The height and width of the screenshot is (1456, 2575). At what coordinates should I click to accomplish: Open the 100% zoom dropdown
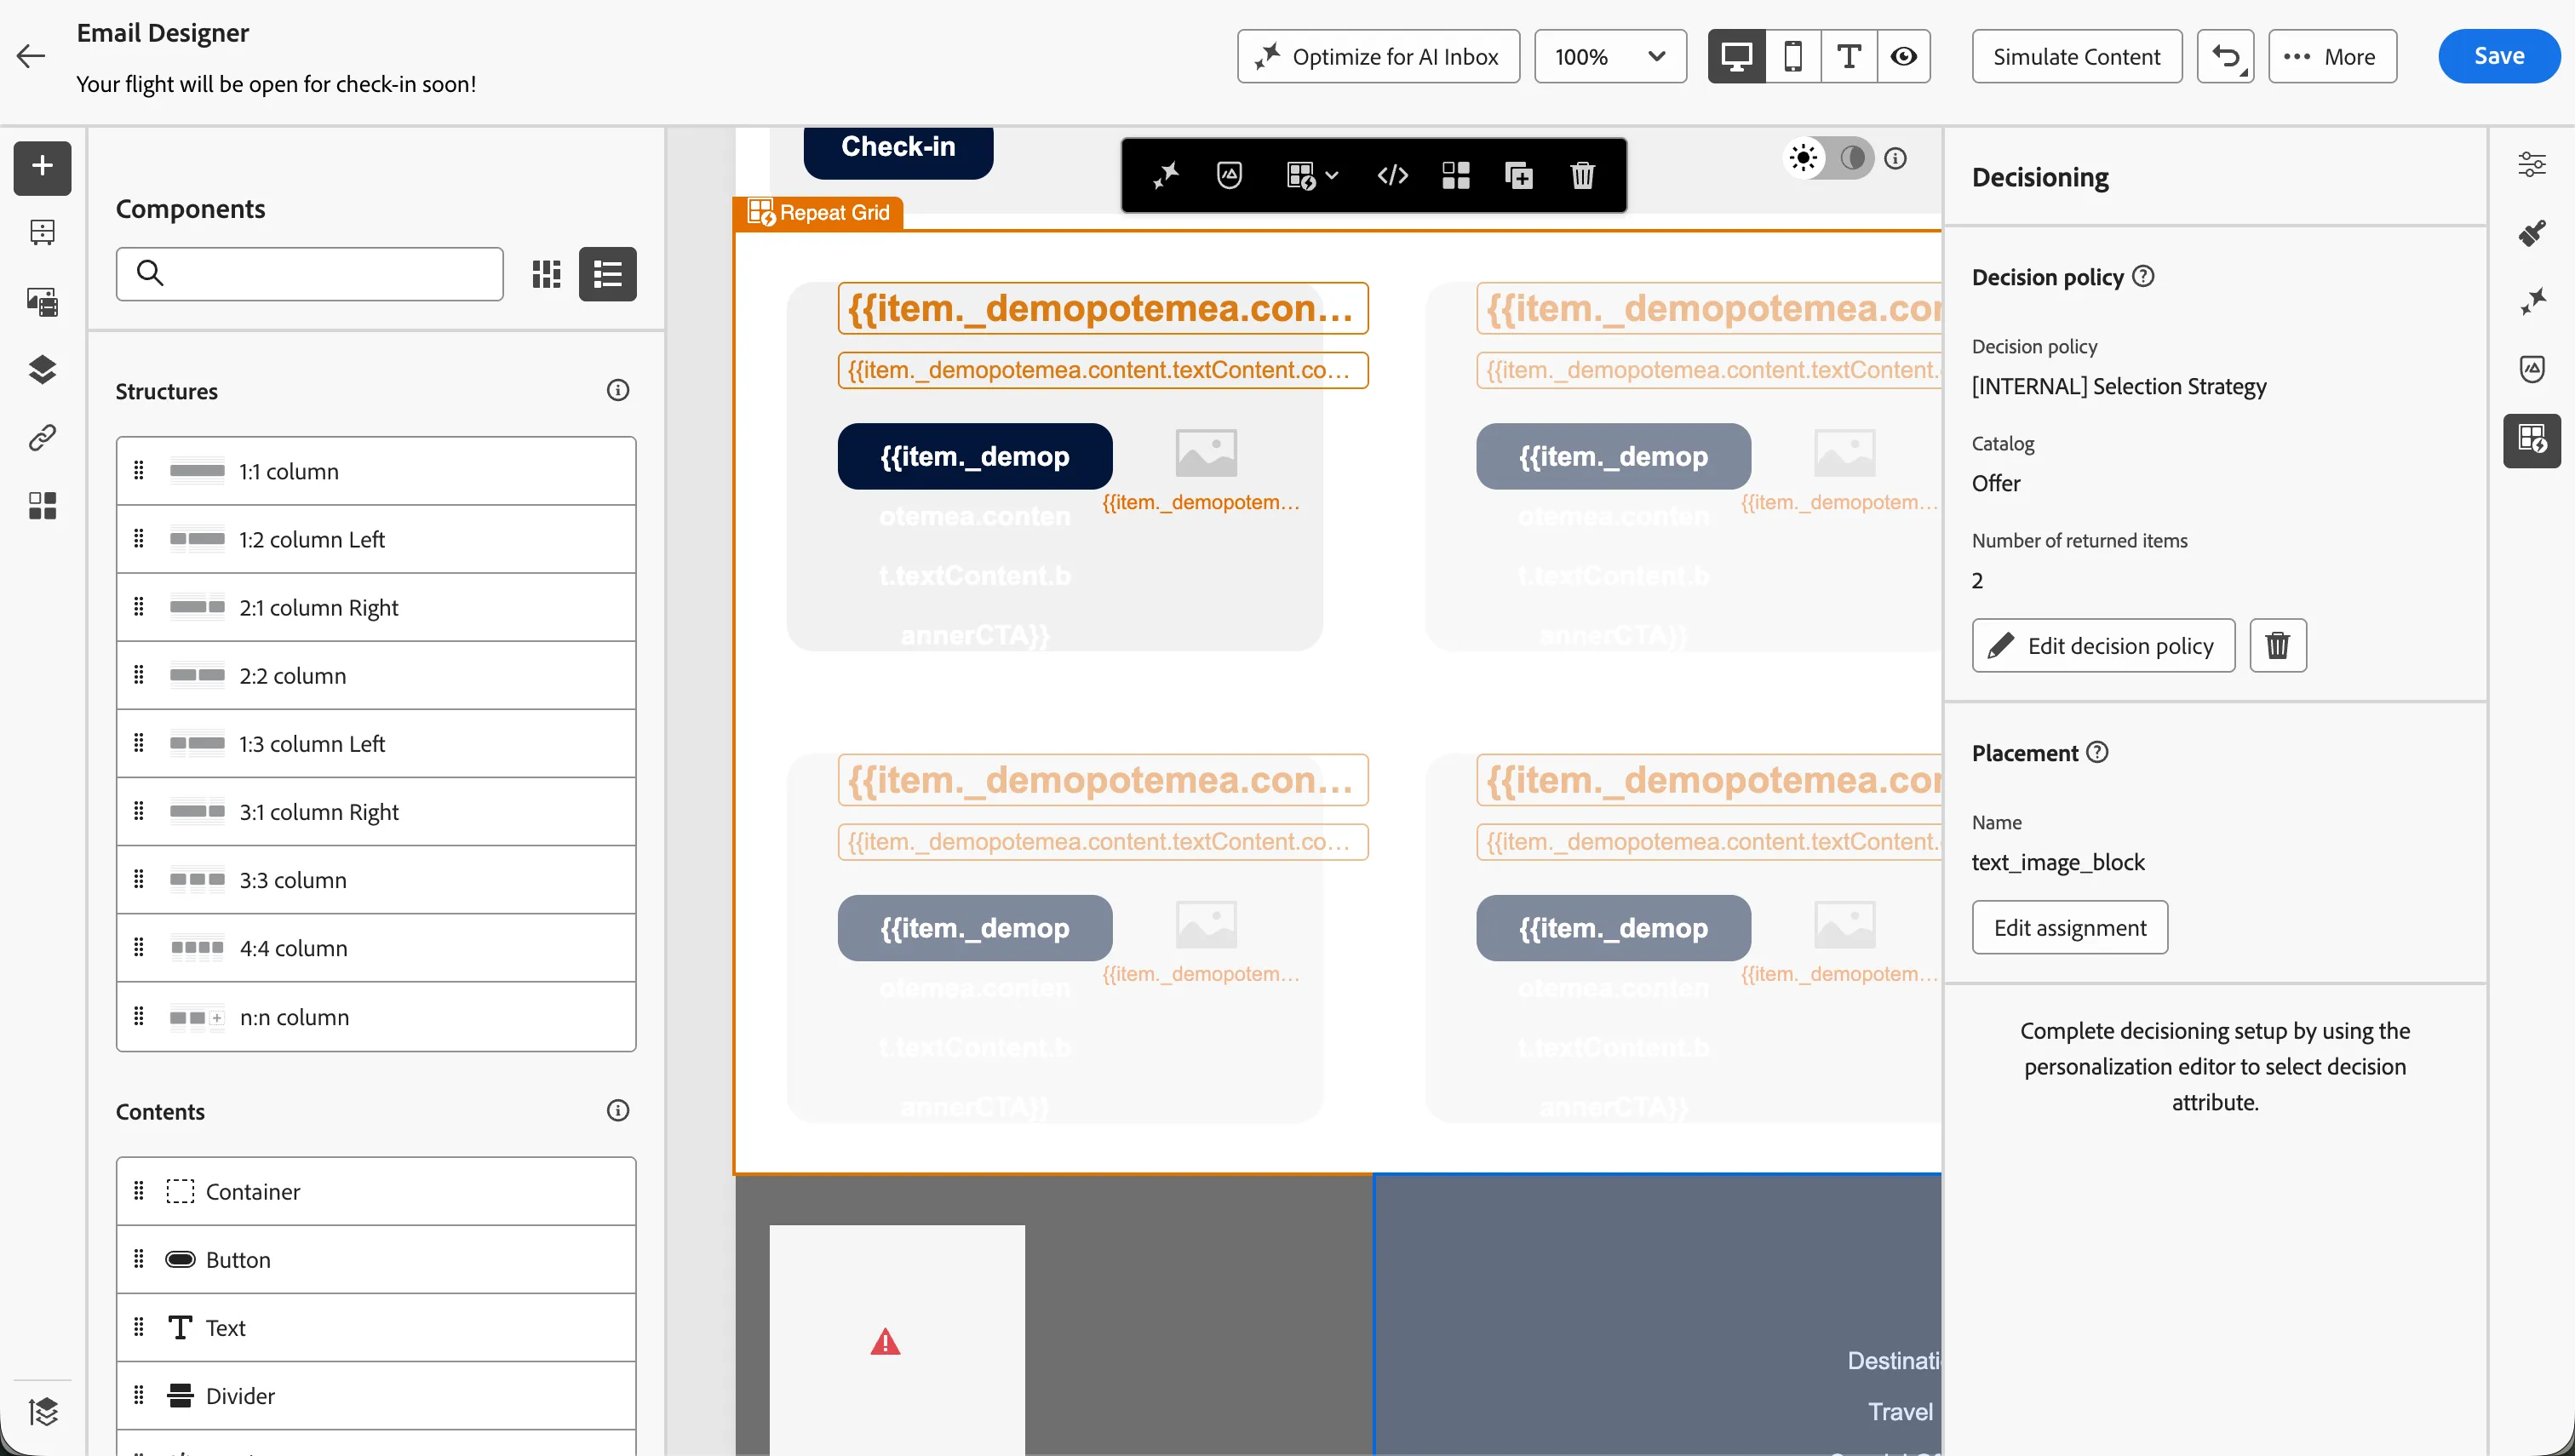[1610, 57]
